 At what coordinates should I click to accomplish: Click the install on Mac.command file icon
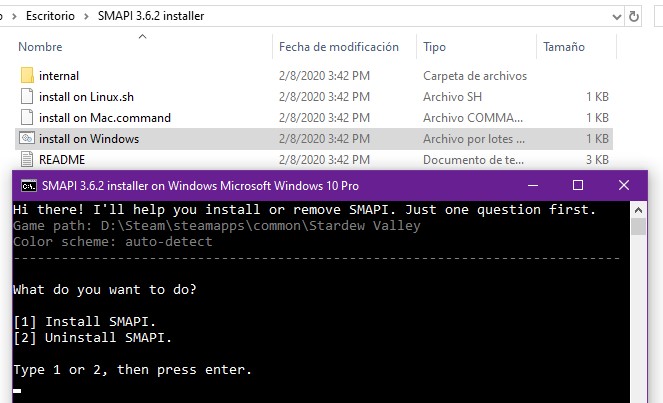pyautogui.click(x=27, y=117)
